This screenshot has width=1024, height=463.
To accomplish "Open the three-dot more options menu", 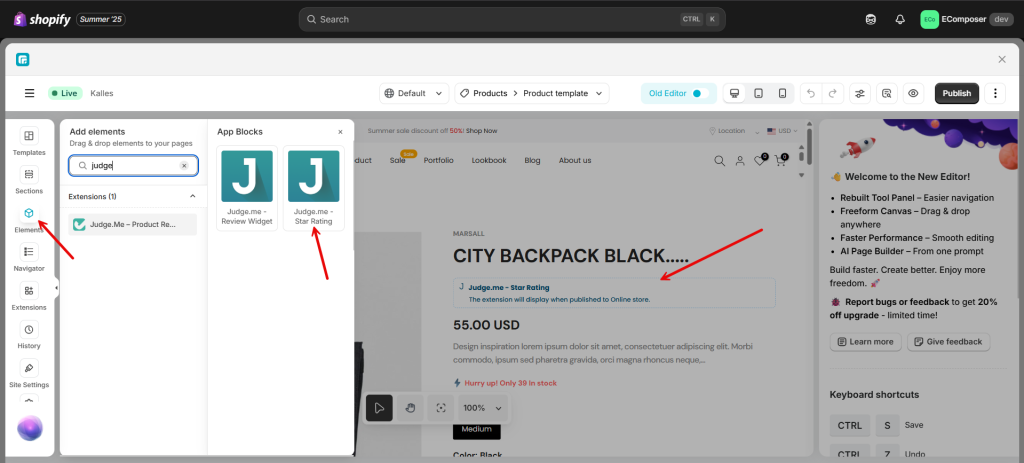I will click(x=995, y=93).
